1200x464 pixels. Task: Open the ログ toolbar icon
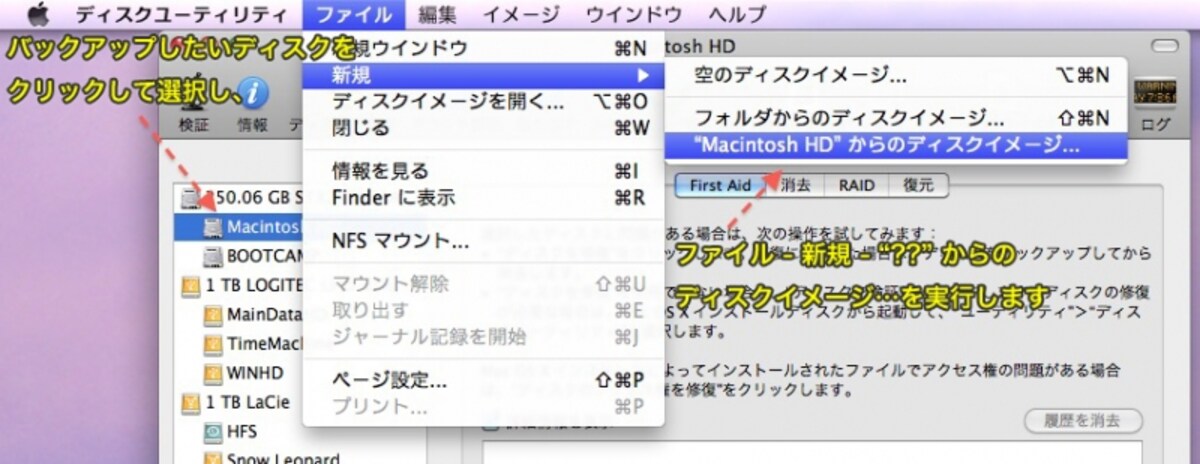[1154, 92]
